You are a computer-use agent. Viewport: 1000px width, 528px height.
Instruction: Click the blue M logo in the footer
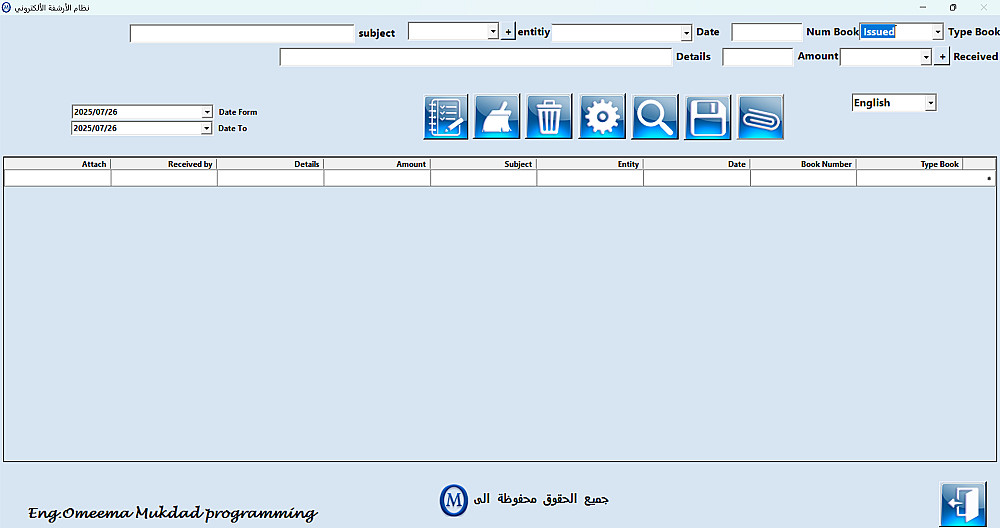[x=453, y=500]
